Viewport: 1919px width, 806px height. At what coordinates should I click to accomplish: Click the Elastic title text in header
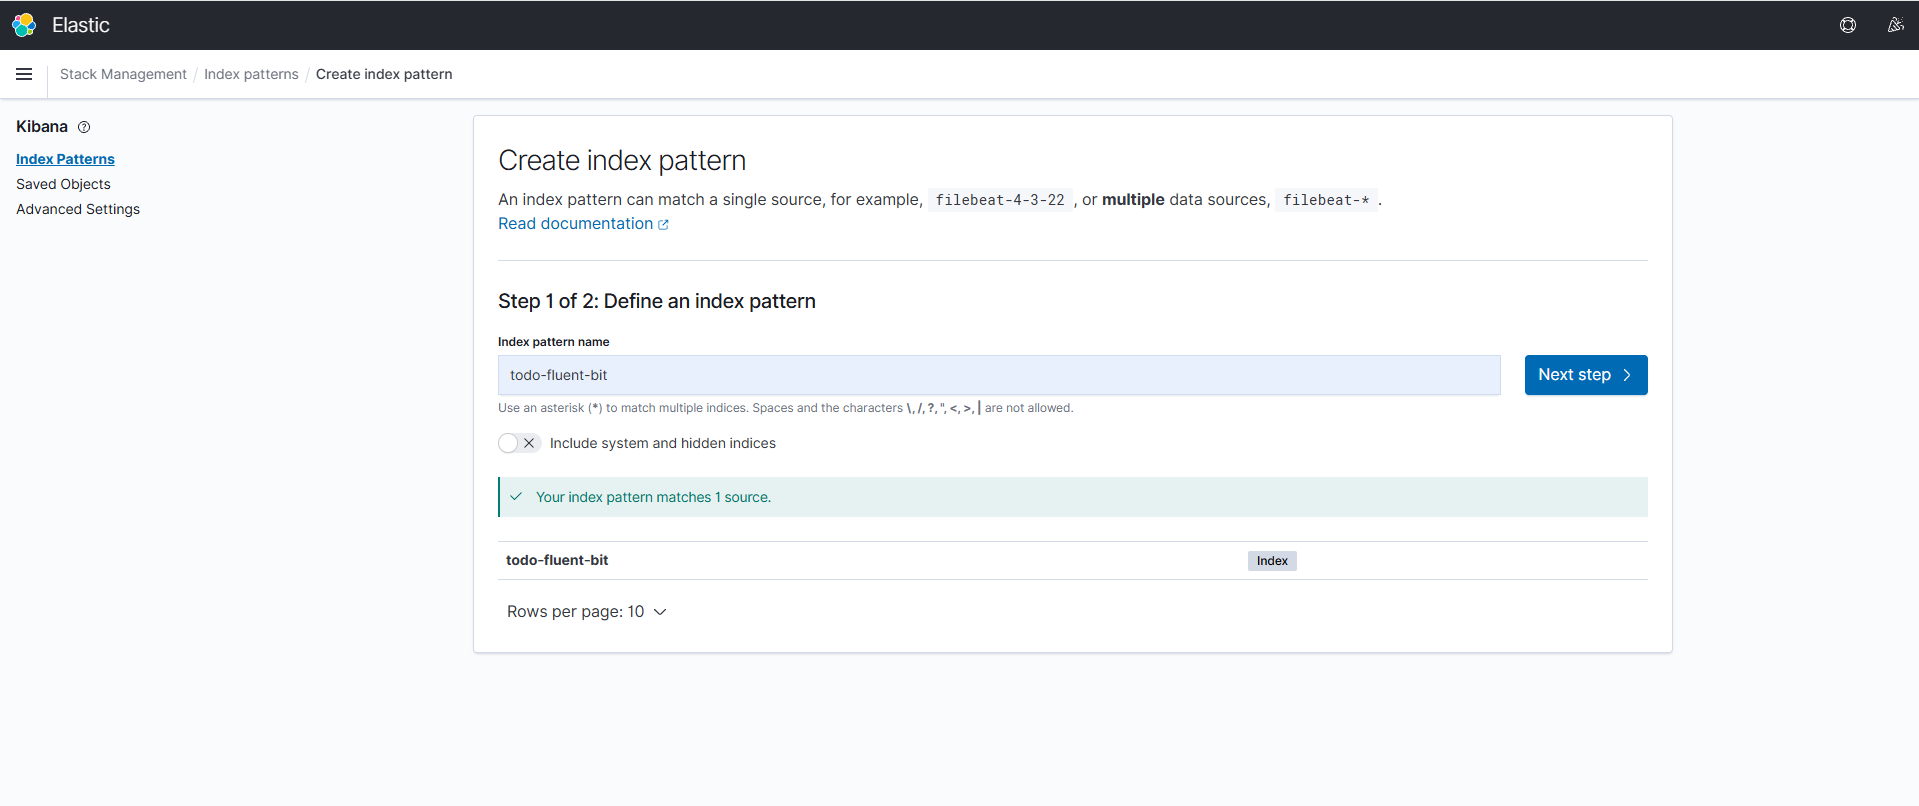(x=81, y=25)
